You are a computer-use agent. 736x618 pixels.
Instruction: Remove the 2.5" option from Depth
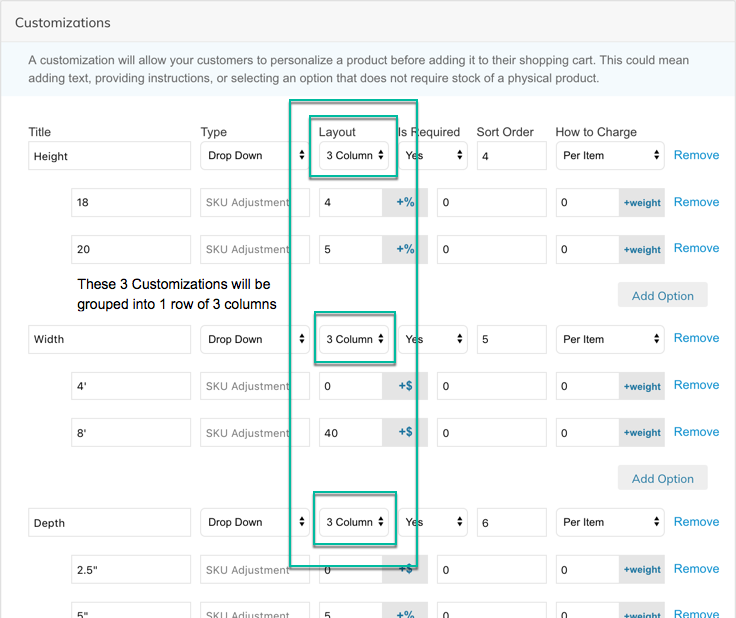[x=696, y=569]
